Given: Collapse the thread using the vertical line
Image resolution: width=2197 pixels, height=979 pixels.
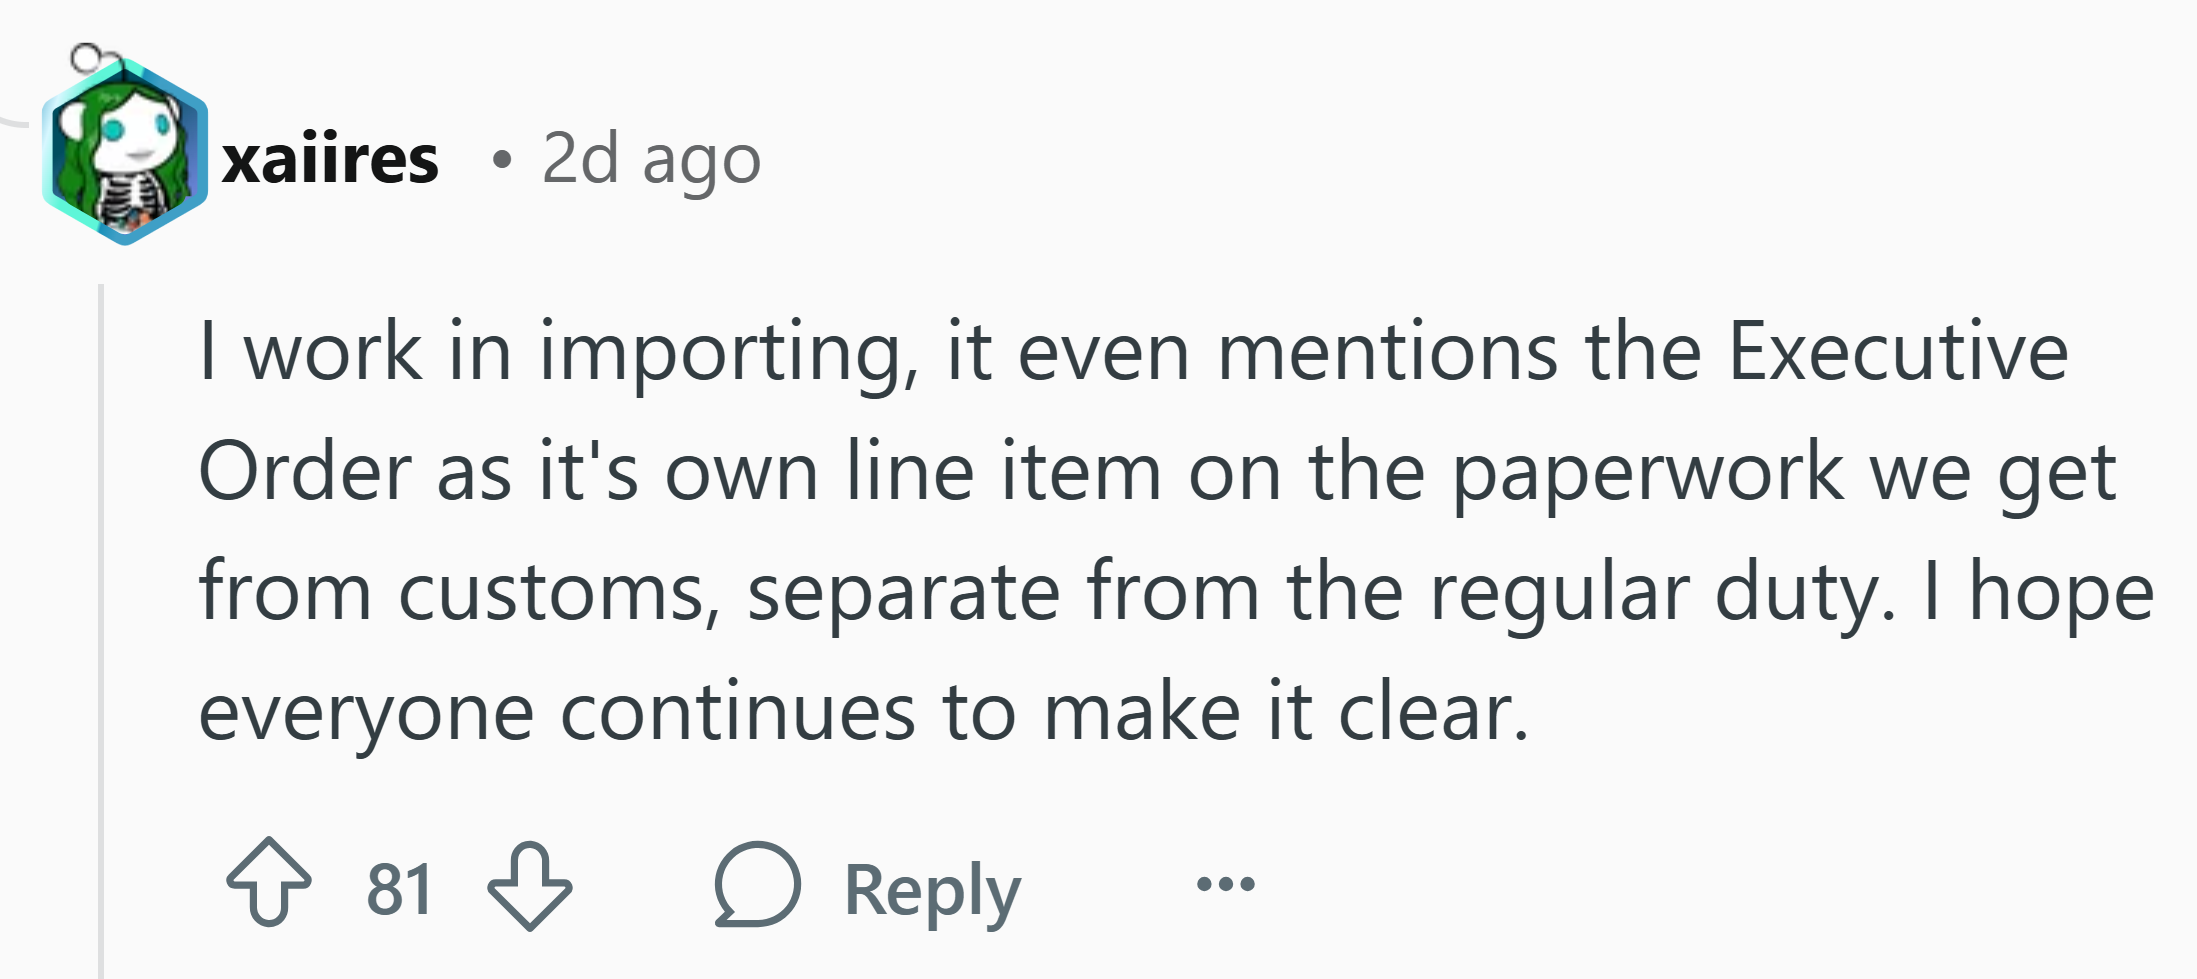Looking at the screenshot, I should point(101,631).
